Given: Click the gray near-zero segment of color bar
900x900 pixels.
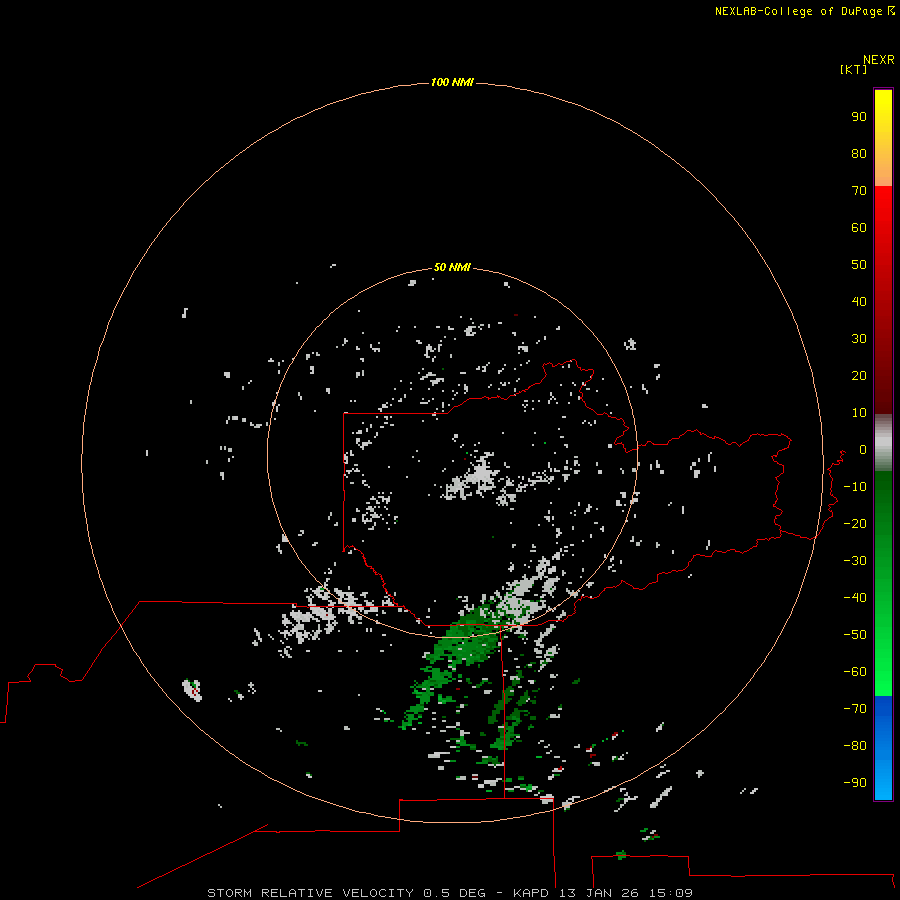Looking at the screenshot, I should click(x=883, y=443).
